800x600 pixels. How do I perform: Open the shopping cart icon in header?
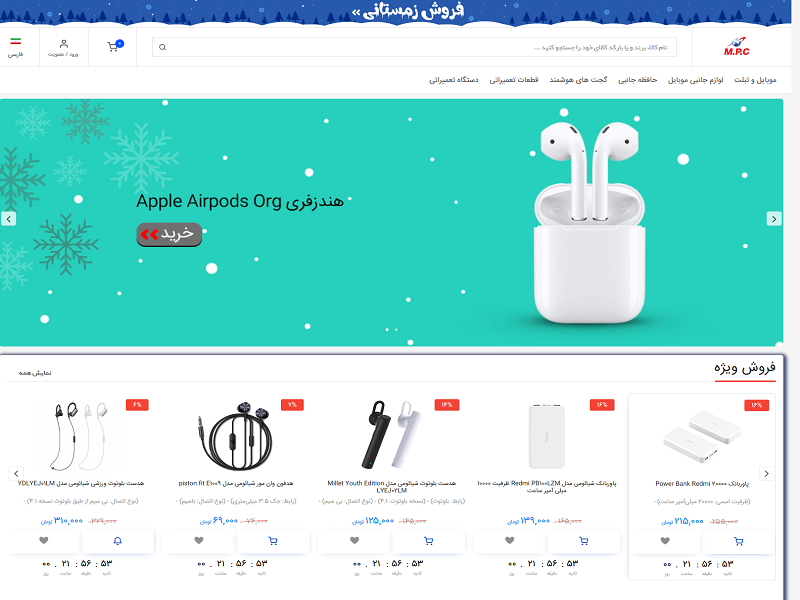click(113, 47)
